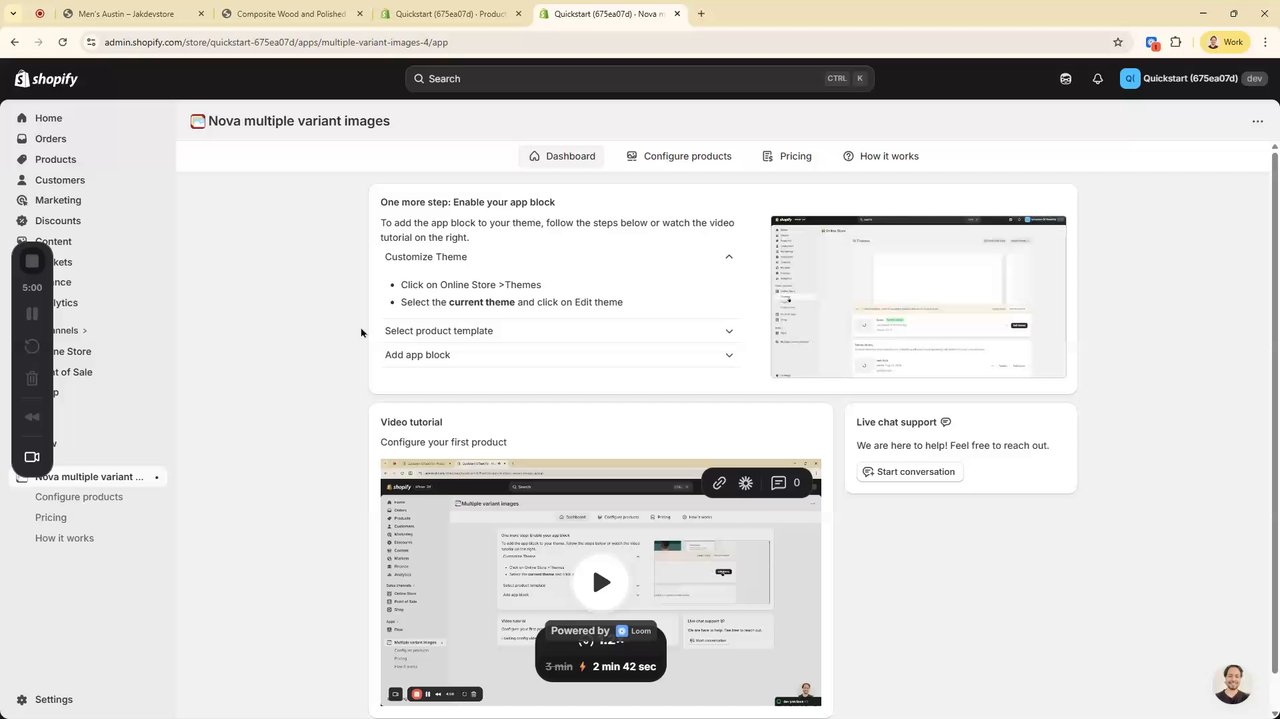Open the tab search dropdown arrow

point(15,14)
